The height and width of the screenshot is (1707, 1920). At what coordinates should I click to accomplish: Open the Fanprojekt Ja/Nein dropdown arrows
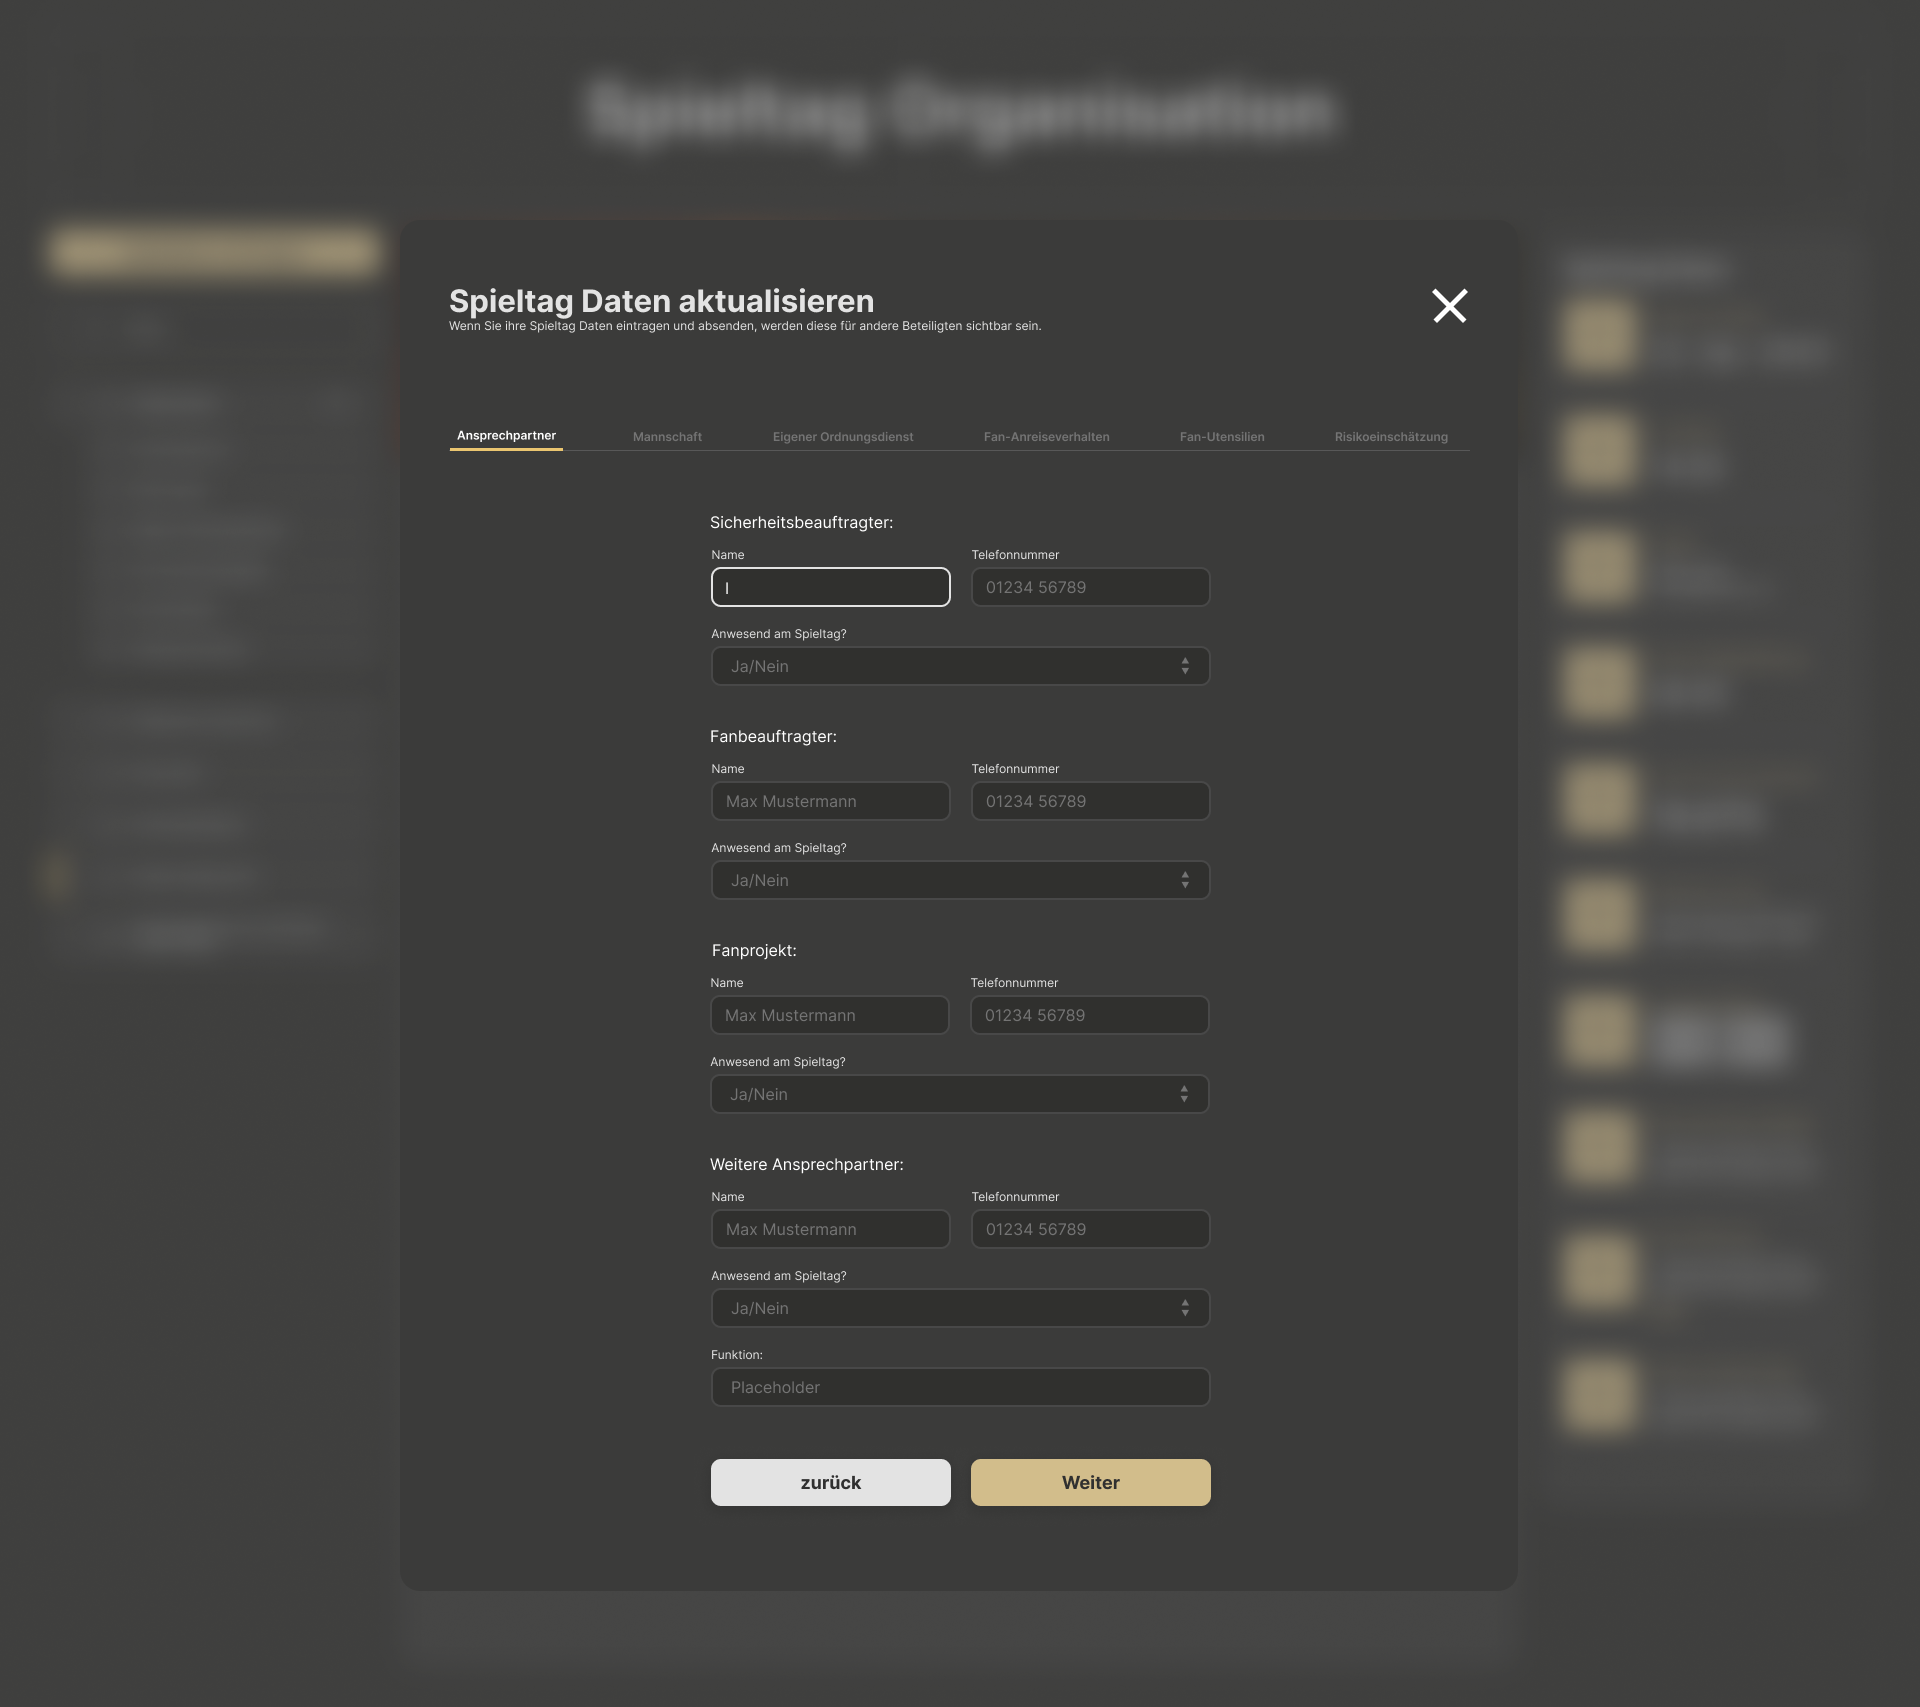coord(1184,1094)
